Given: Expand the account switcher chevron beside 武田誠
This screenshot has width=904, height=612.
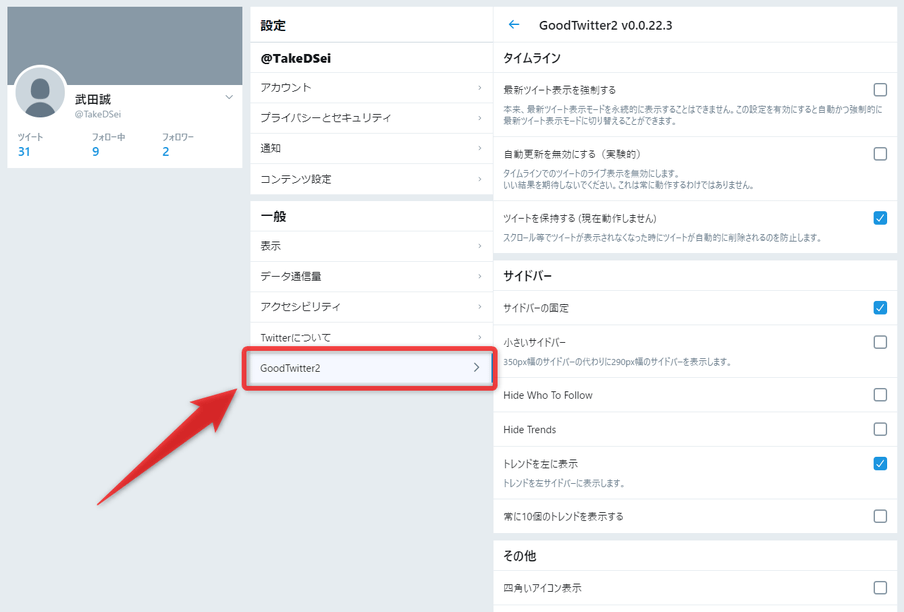Looking at the screenshot, I should coord(229,97).
